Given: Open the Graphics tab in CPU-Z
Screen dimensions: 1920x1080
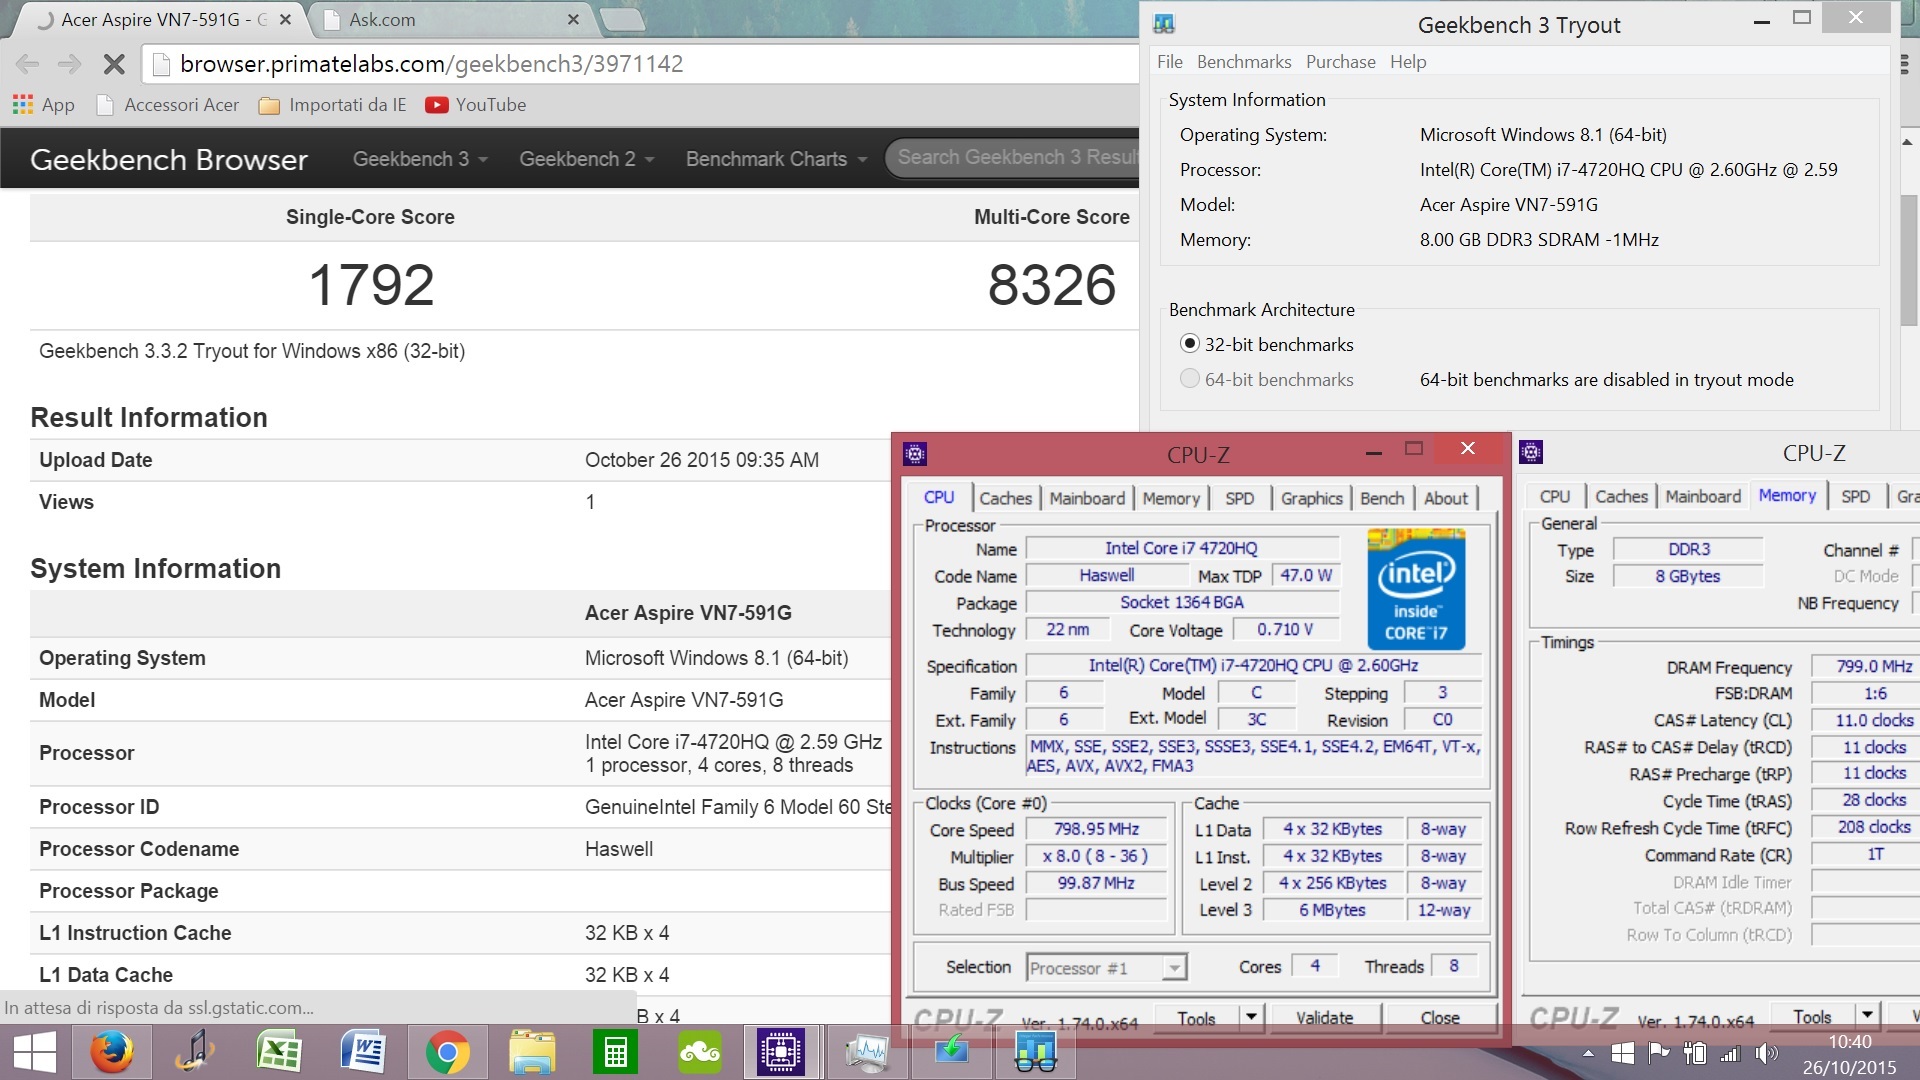Looking at the screenshot, I should [1311, 498].
